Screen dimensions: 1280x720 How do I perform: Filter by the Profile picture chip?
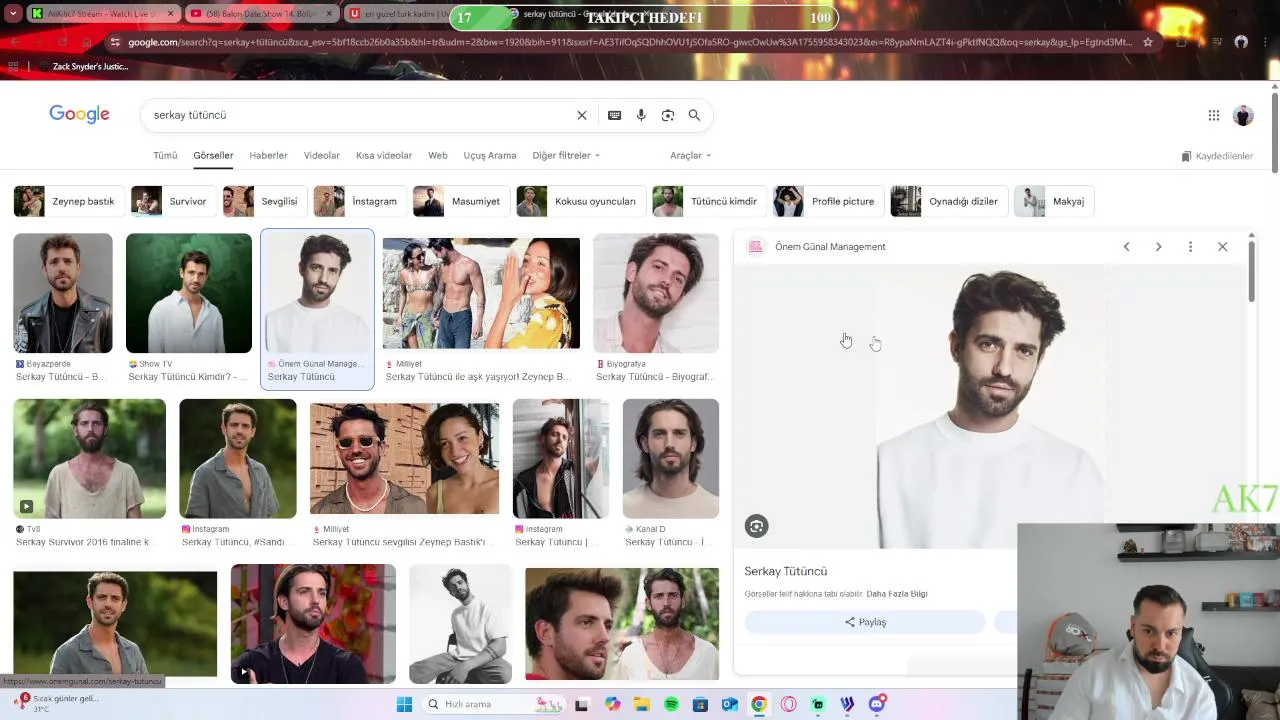pos(828,201)
